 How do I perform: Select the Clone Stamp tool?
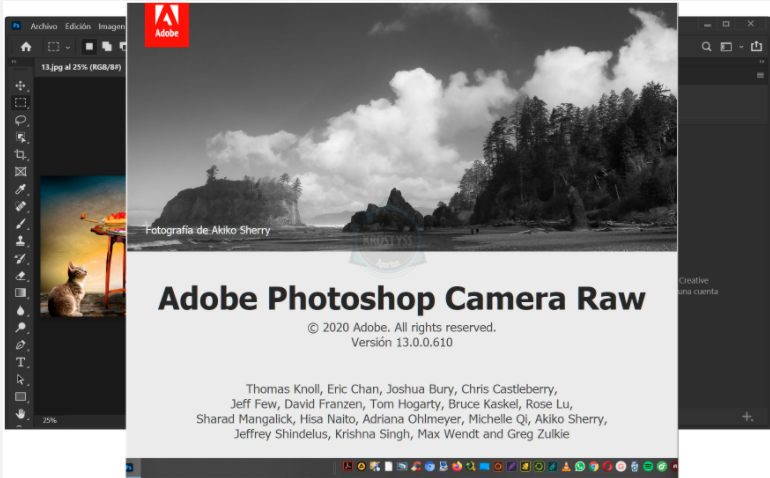20,241
